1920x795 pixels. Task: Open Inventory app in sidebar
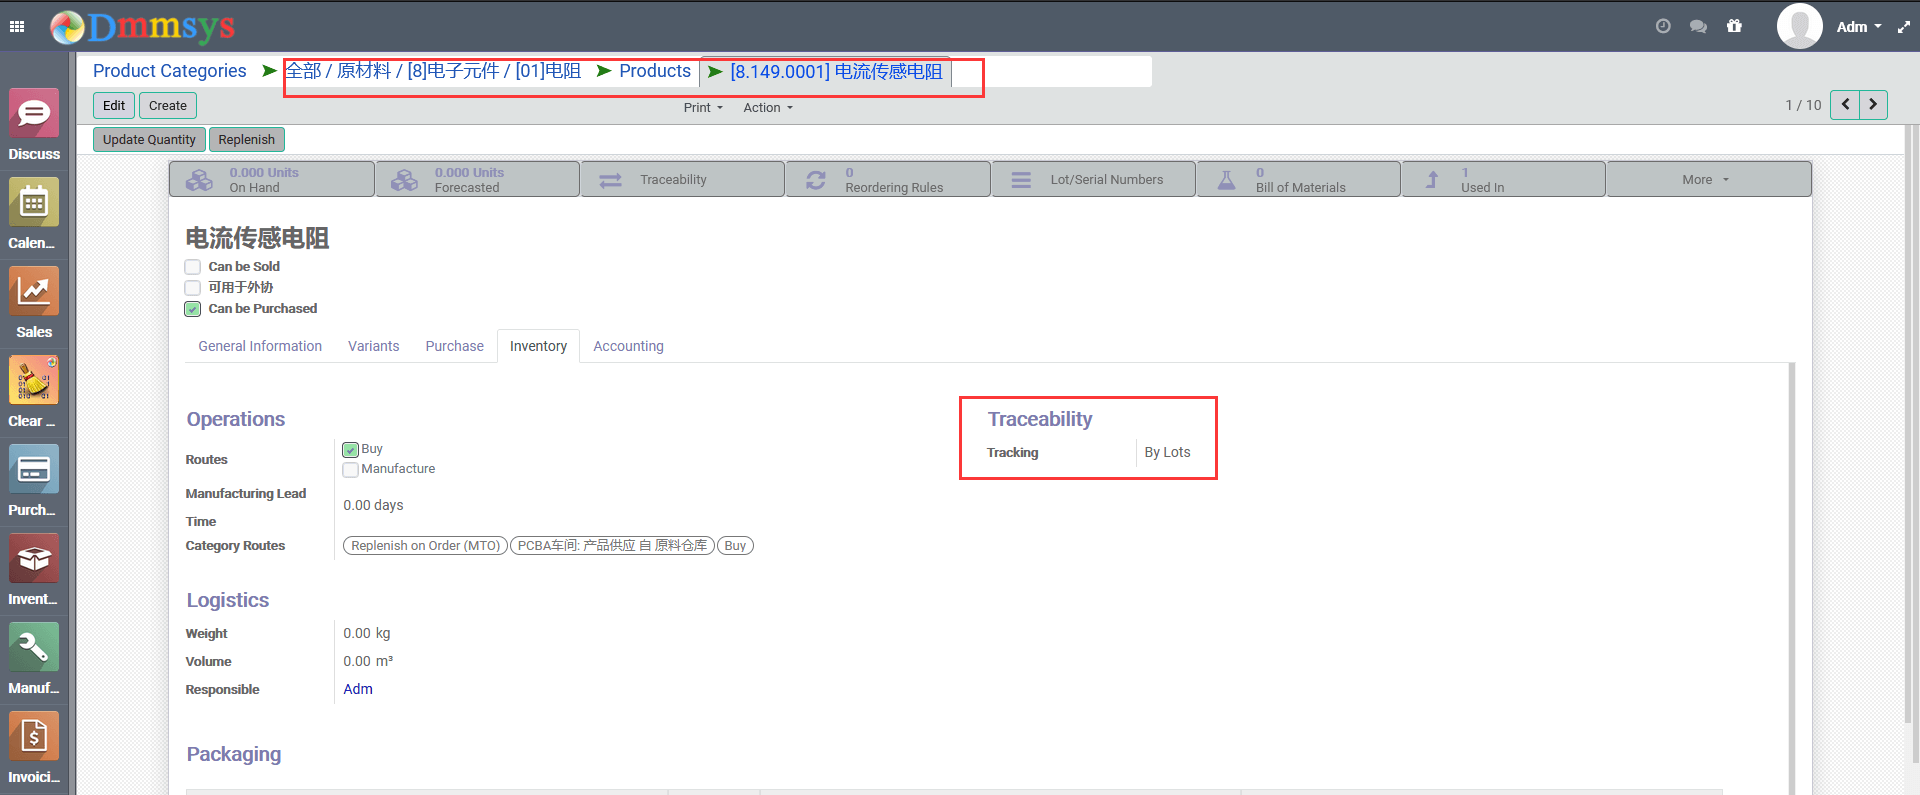coord(34,570)
